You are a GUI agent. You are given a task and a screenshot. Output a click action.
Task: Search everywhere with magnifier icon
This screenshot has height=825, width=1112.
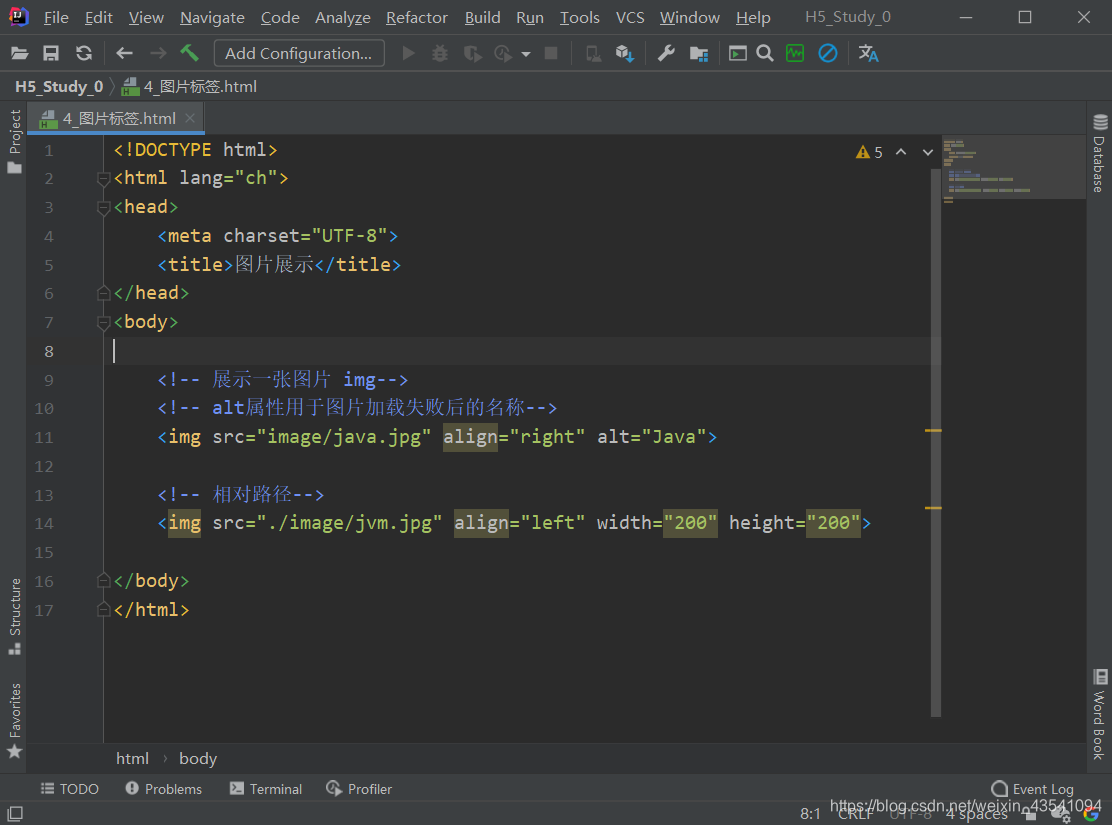(x=764, y=53)
